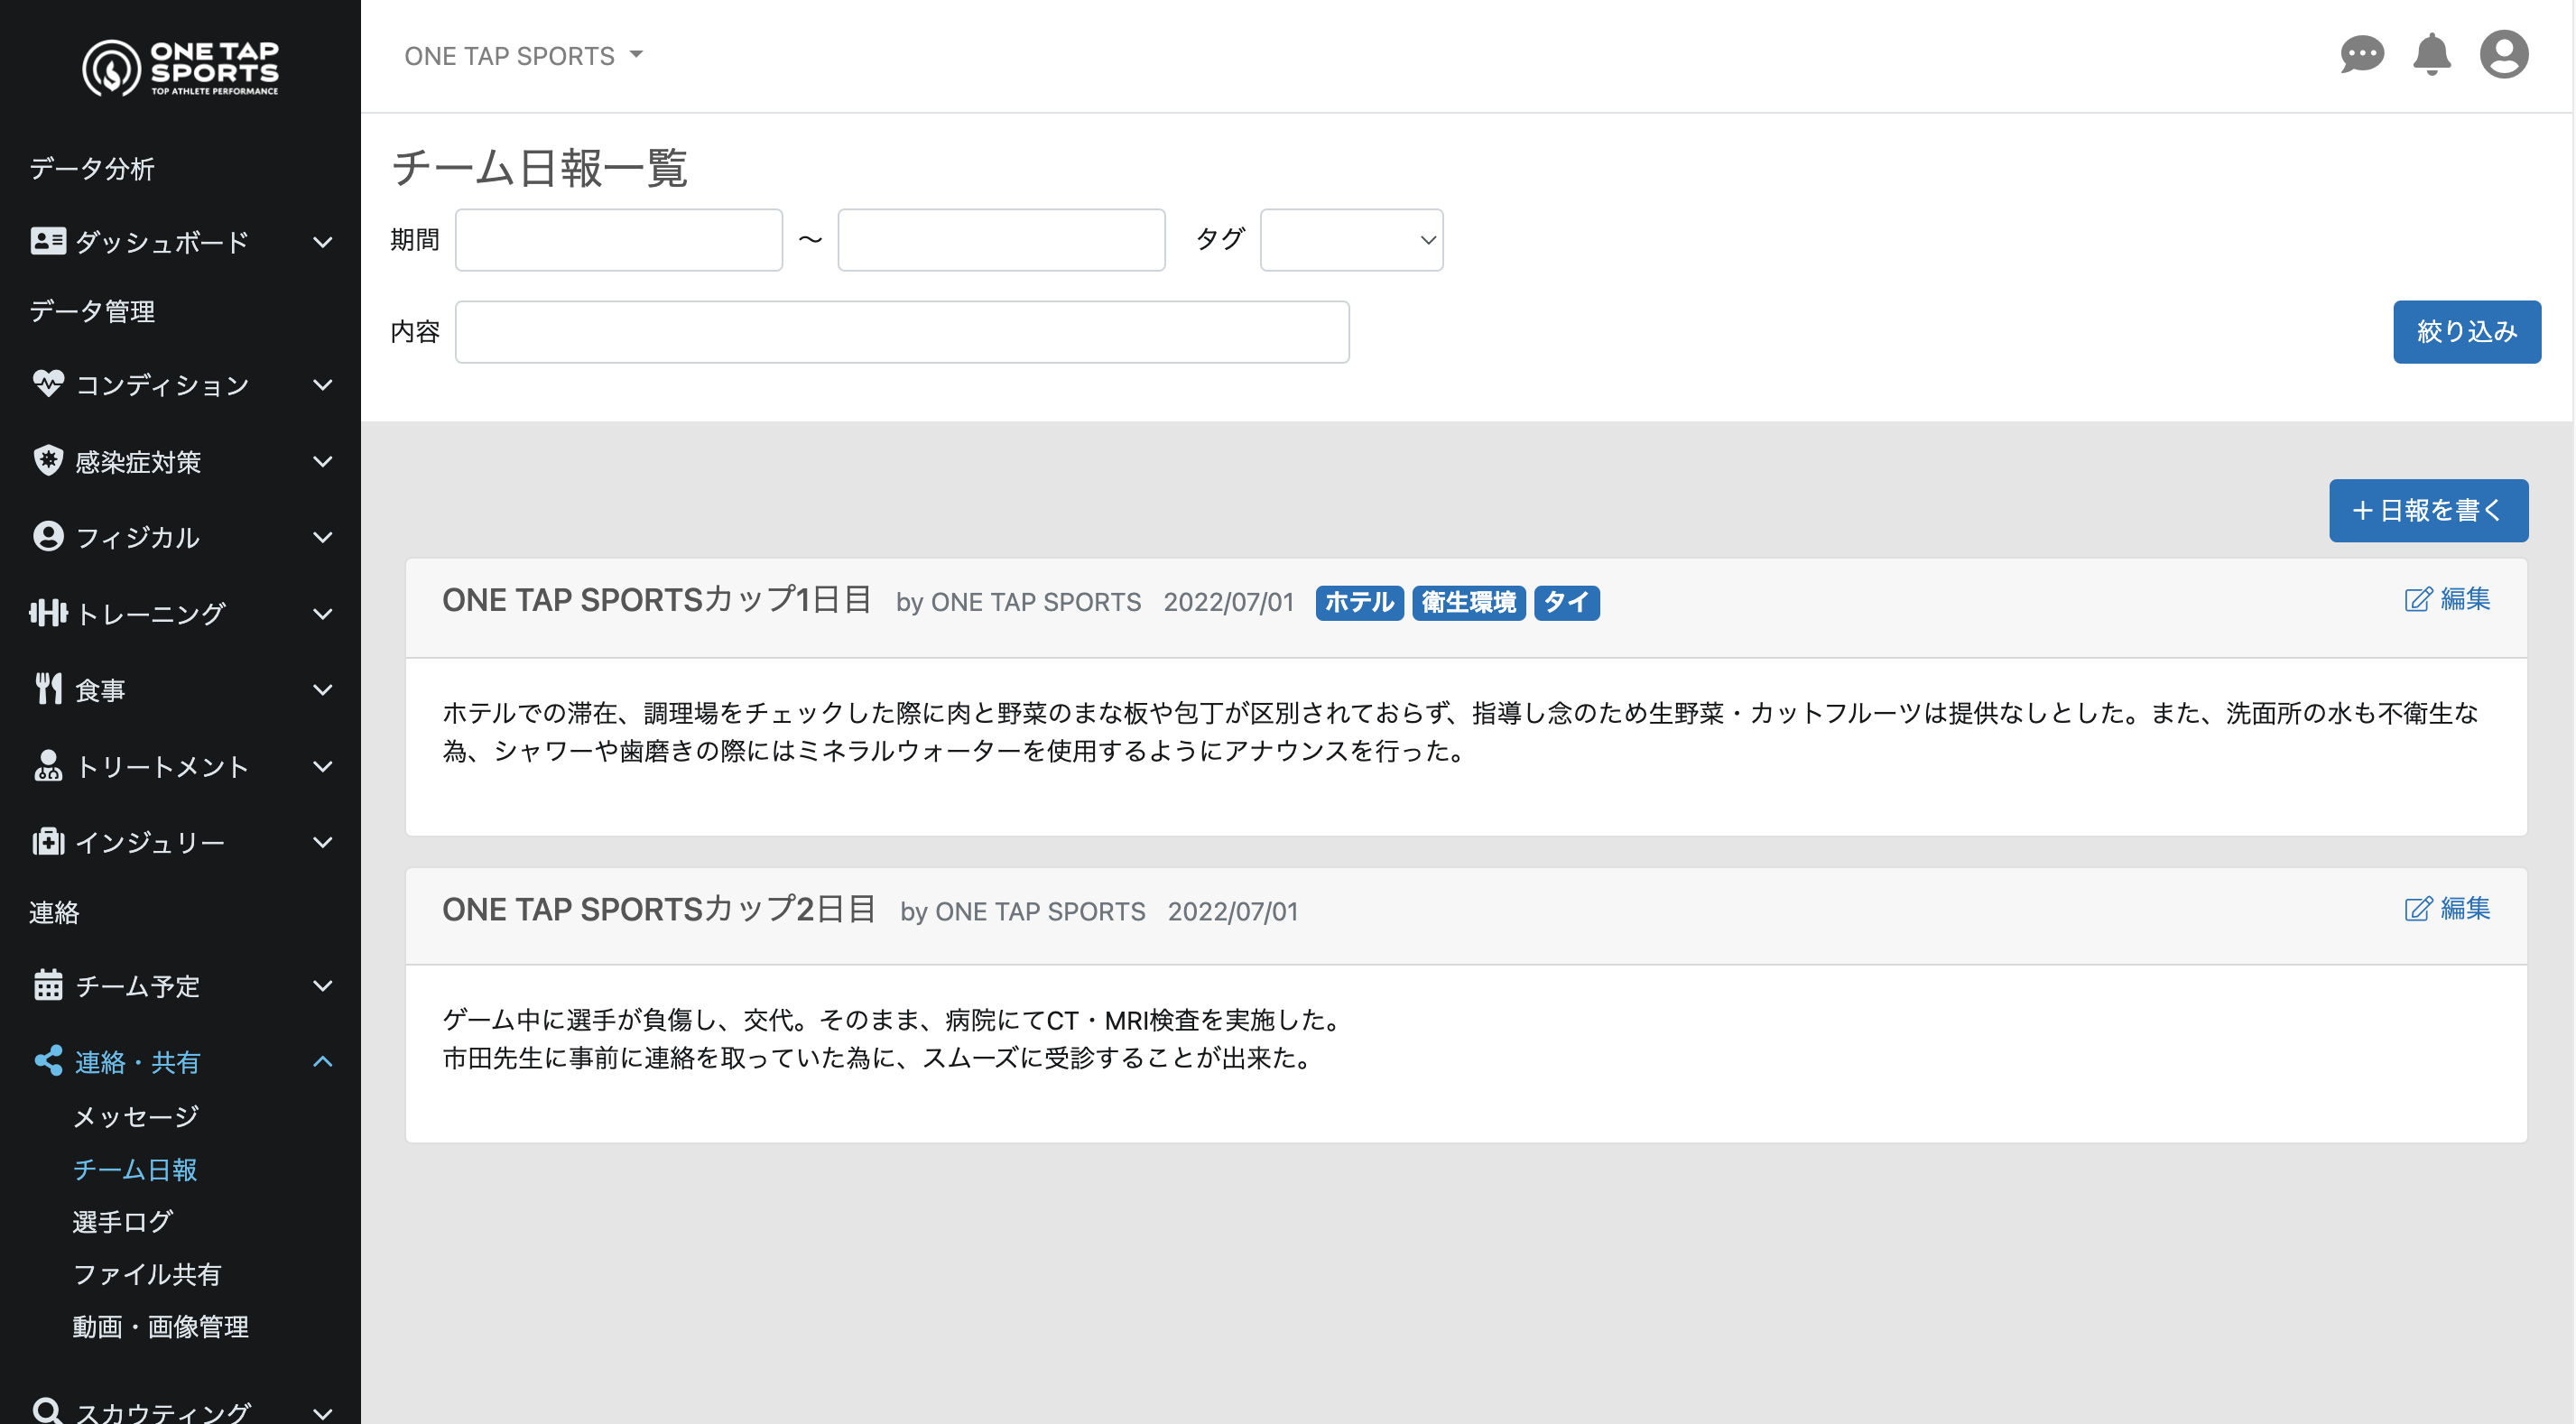Click the 食事 utensils icon
The width and height of the screenshot is (2576, 1424).
[48, 689]
